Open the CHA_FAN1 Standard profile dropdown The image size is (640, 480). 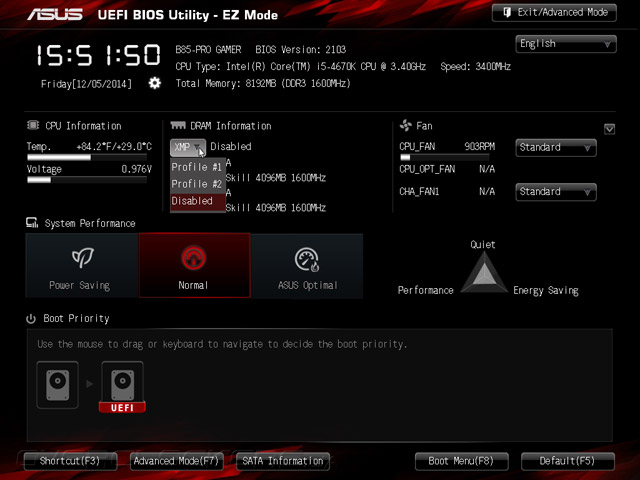click(x=556, y=192)
